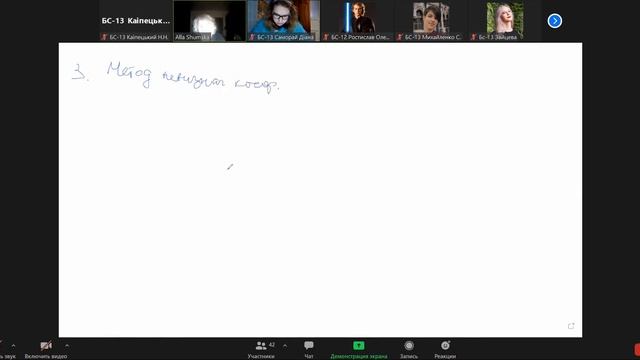Click muted mic icon on Михайленко tile
Image resolution: width=640 pixels, height=360 pixels.
[x=400, y=37]
